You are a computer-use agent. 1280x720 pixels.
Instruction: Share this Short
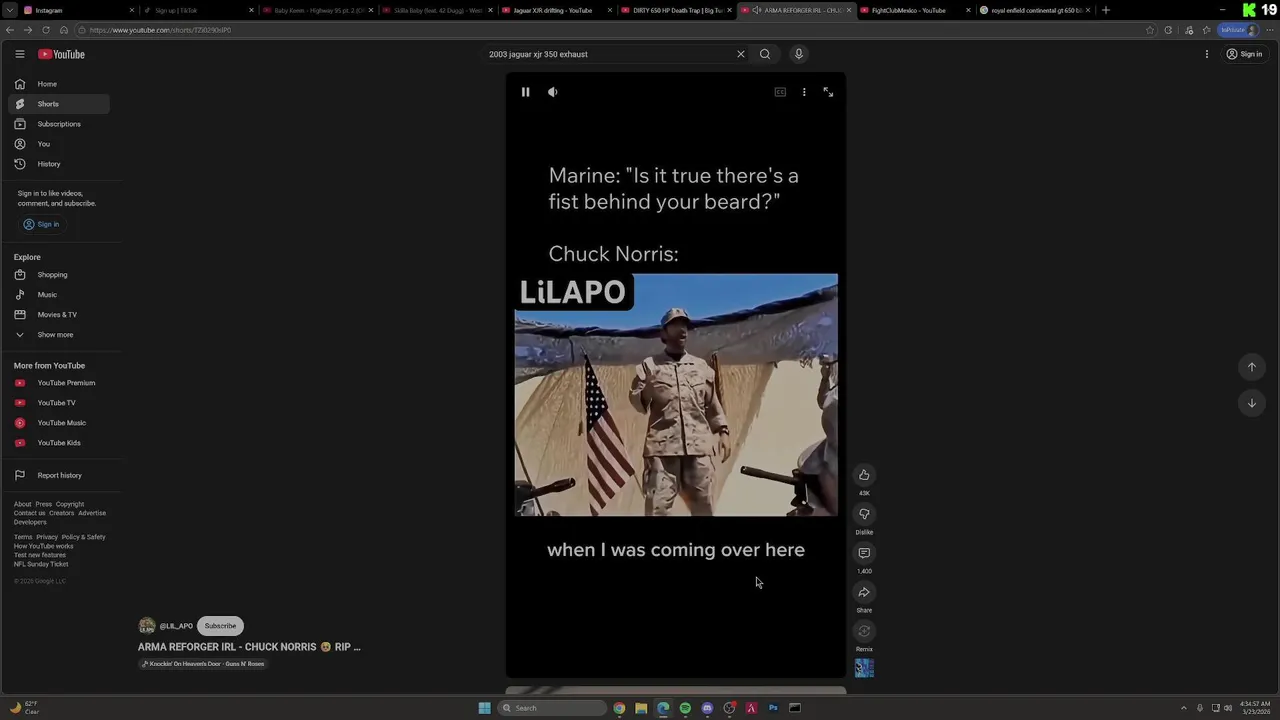tap(864, 592)
